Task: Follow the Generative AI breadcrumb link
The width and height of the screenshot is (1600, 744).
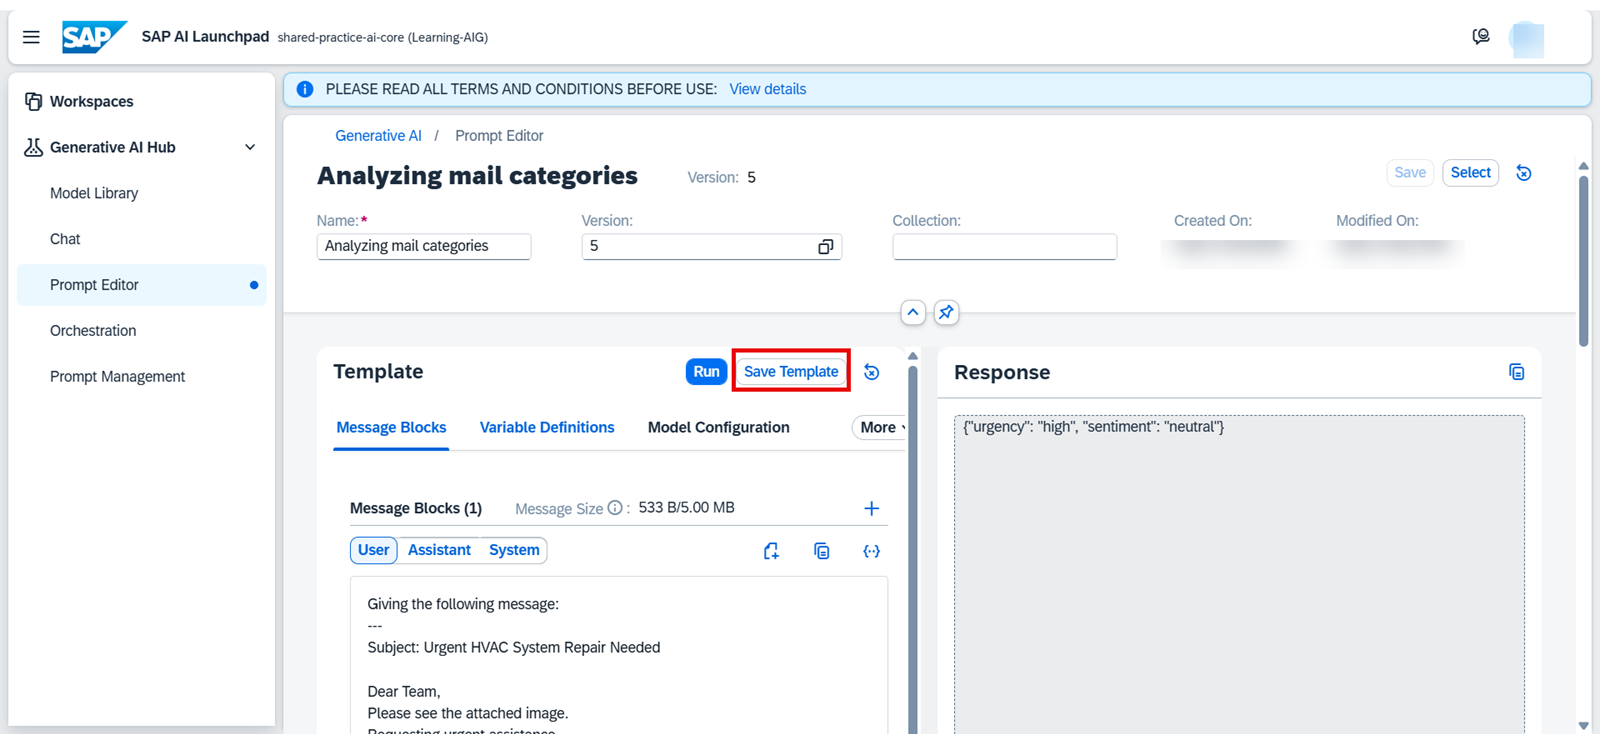Action: [378, 136]
